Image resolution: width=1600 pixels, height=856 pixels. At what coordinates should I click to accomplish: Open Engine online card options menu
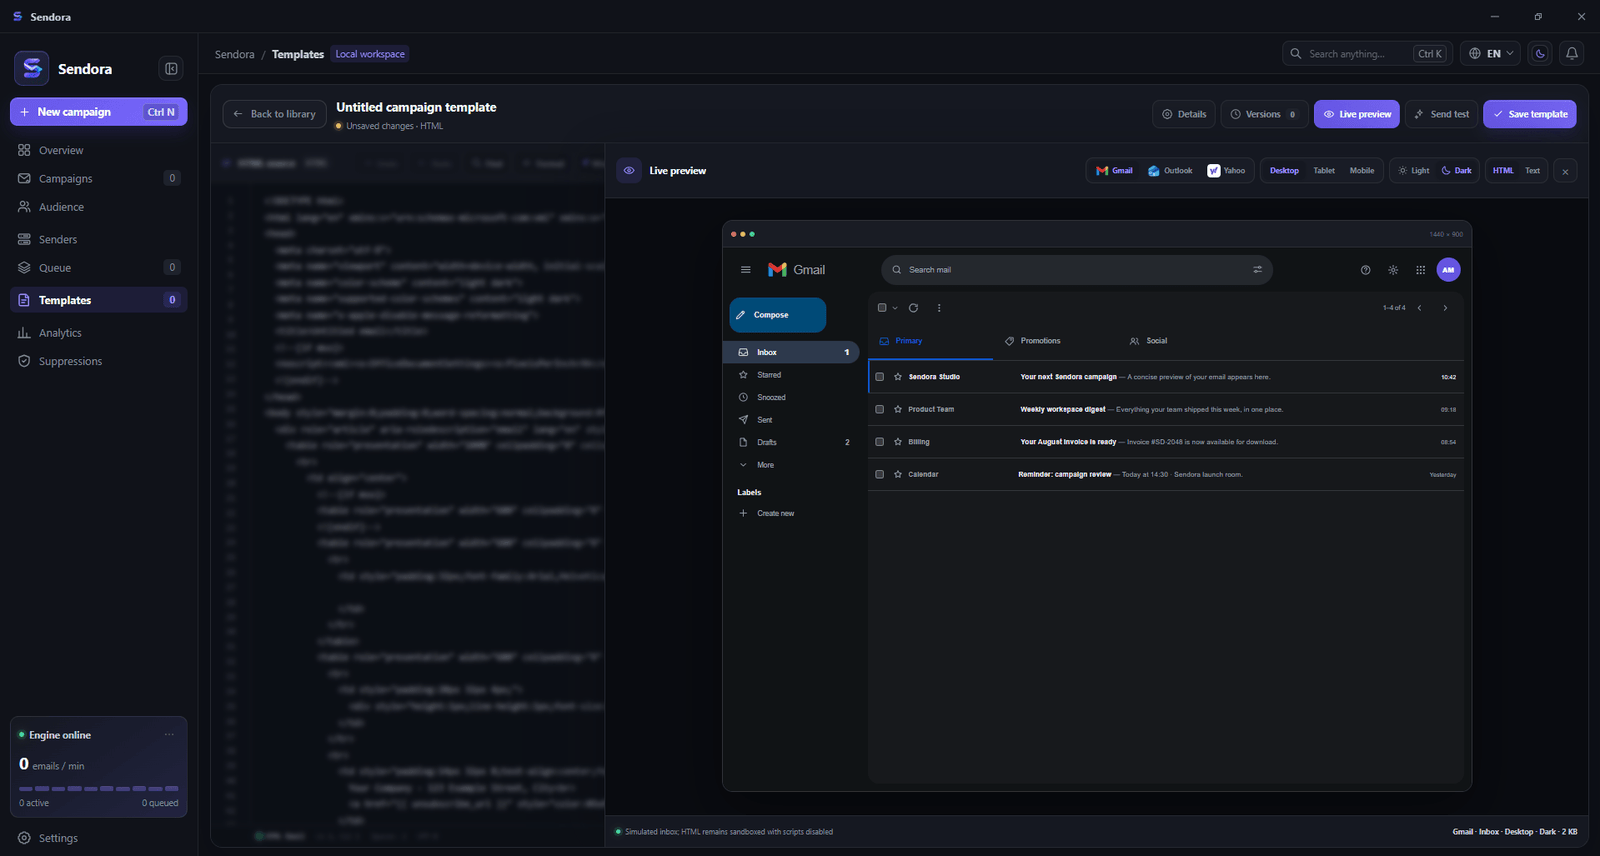coord(169,735)
